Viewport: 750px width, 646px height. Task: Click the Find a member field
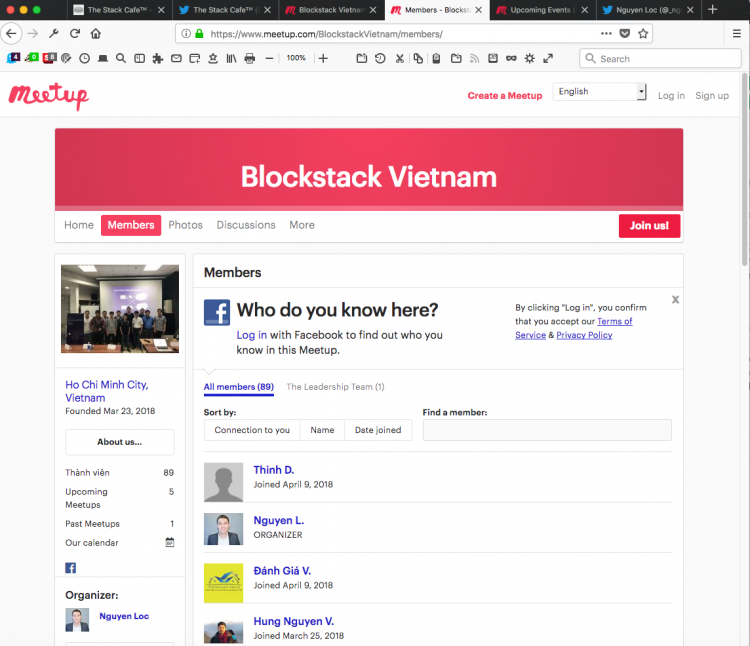(x=547, y=430)
